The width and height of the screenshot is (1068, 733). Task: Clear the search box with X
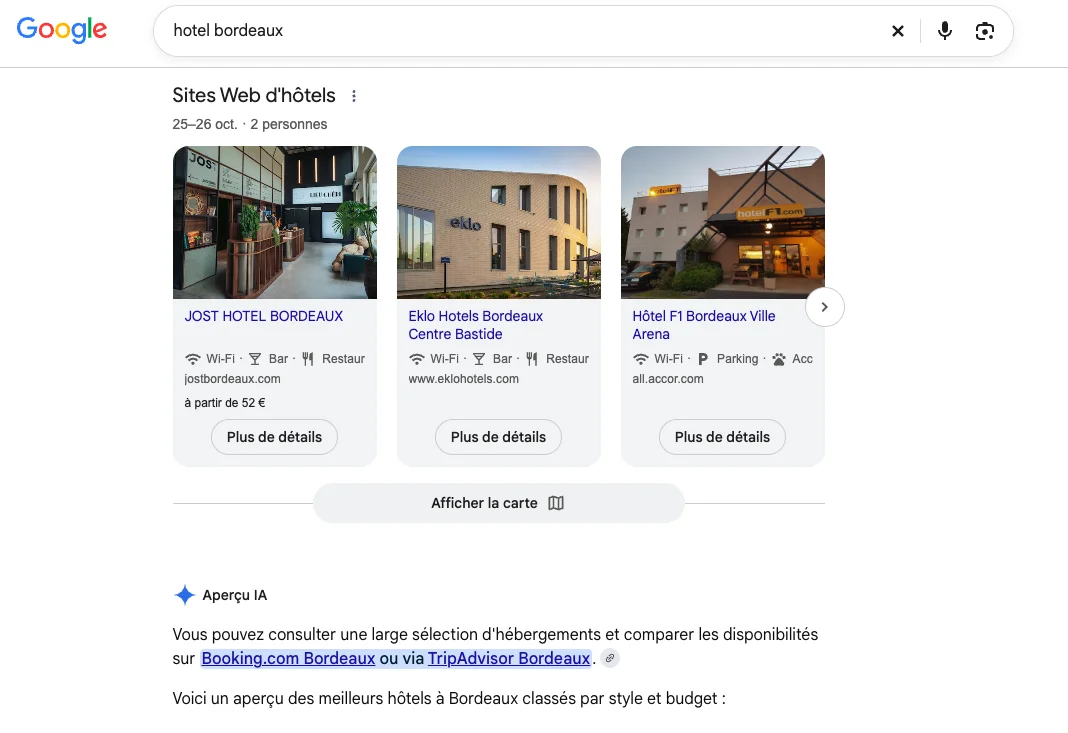click(898, 31)
